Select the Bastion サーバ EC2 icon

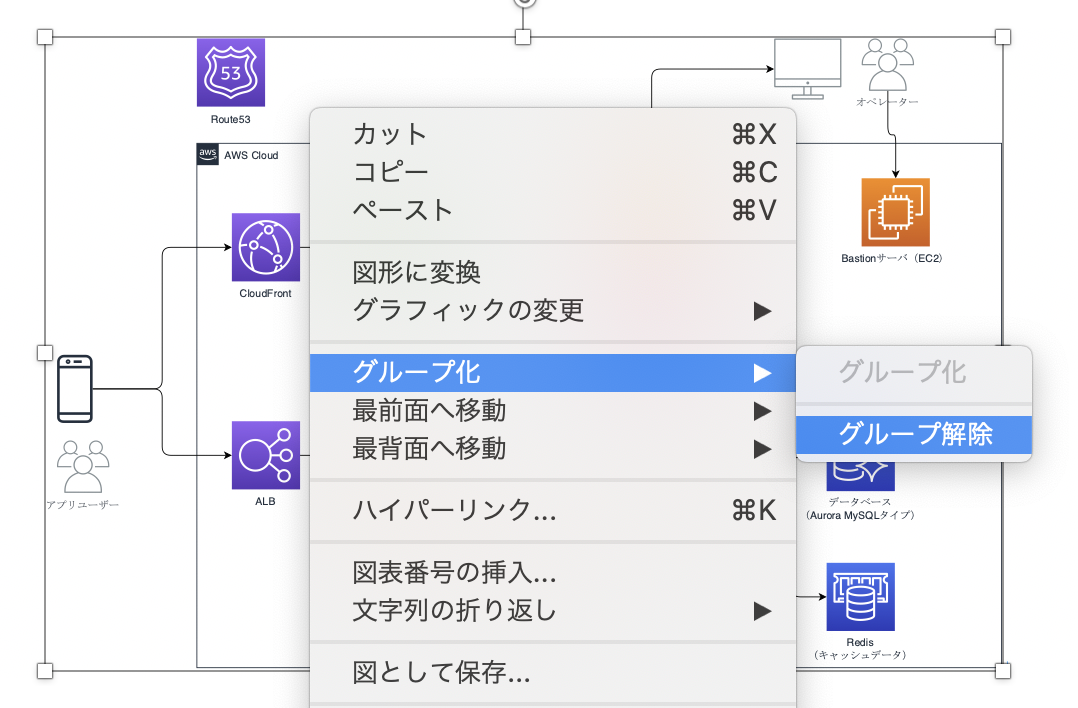(895, 212)
